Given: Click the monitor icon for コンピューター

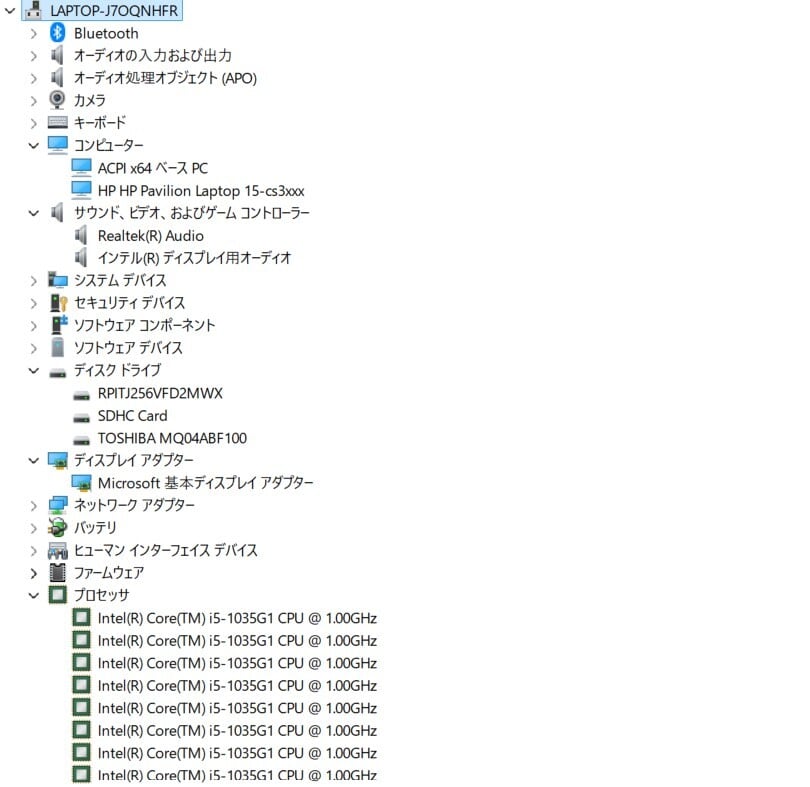Looking at the screenshot, I should click(x=57, y=145).
